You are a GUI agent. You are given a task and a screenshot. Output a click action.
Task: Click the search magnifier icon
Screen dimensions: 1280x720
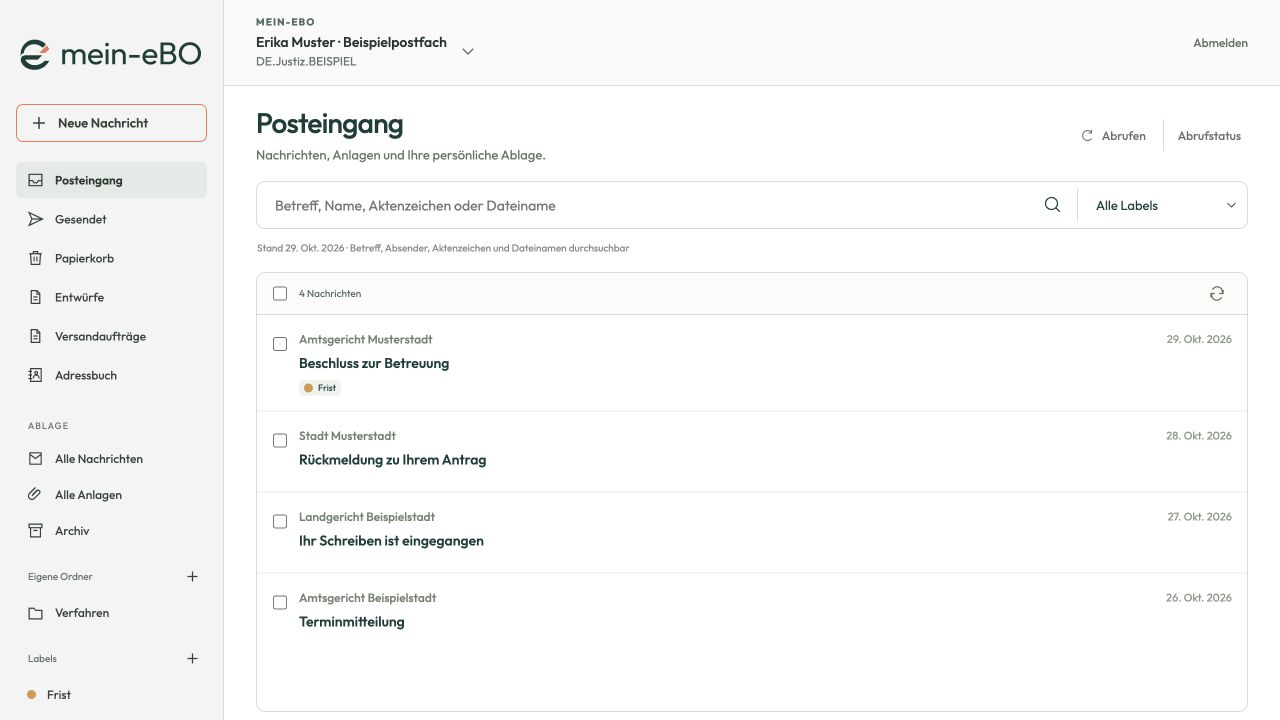point(1052,205)
